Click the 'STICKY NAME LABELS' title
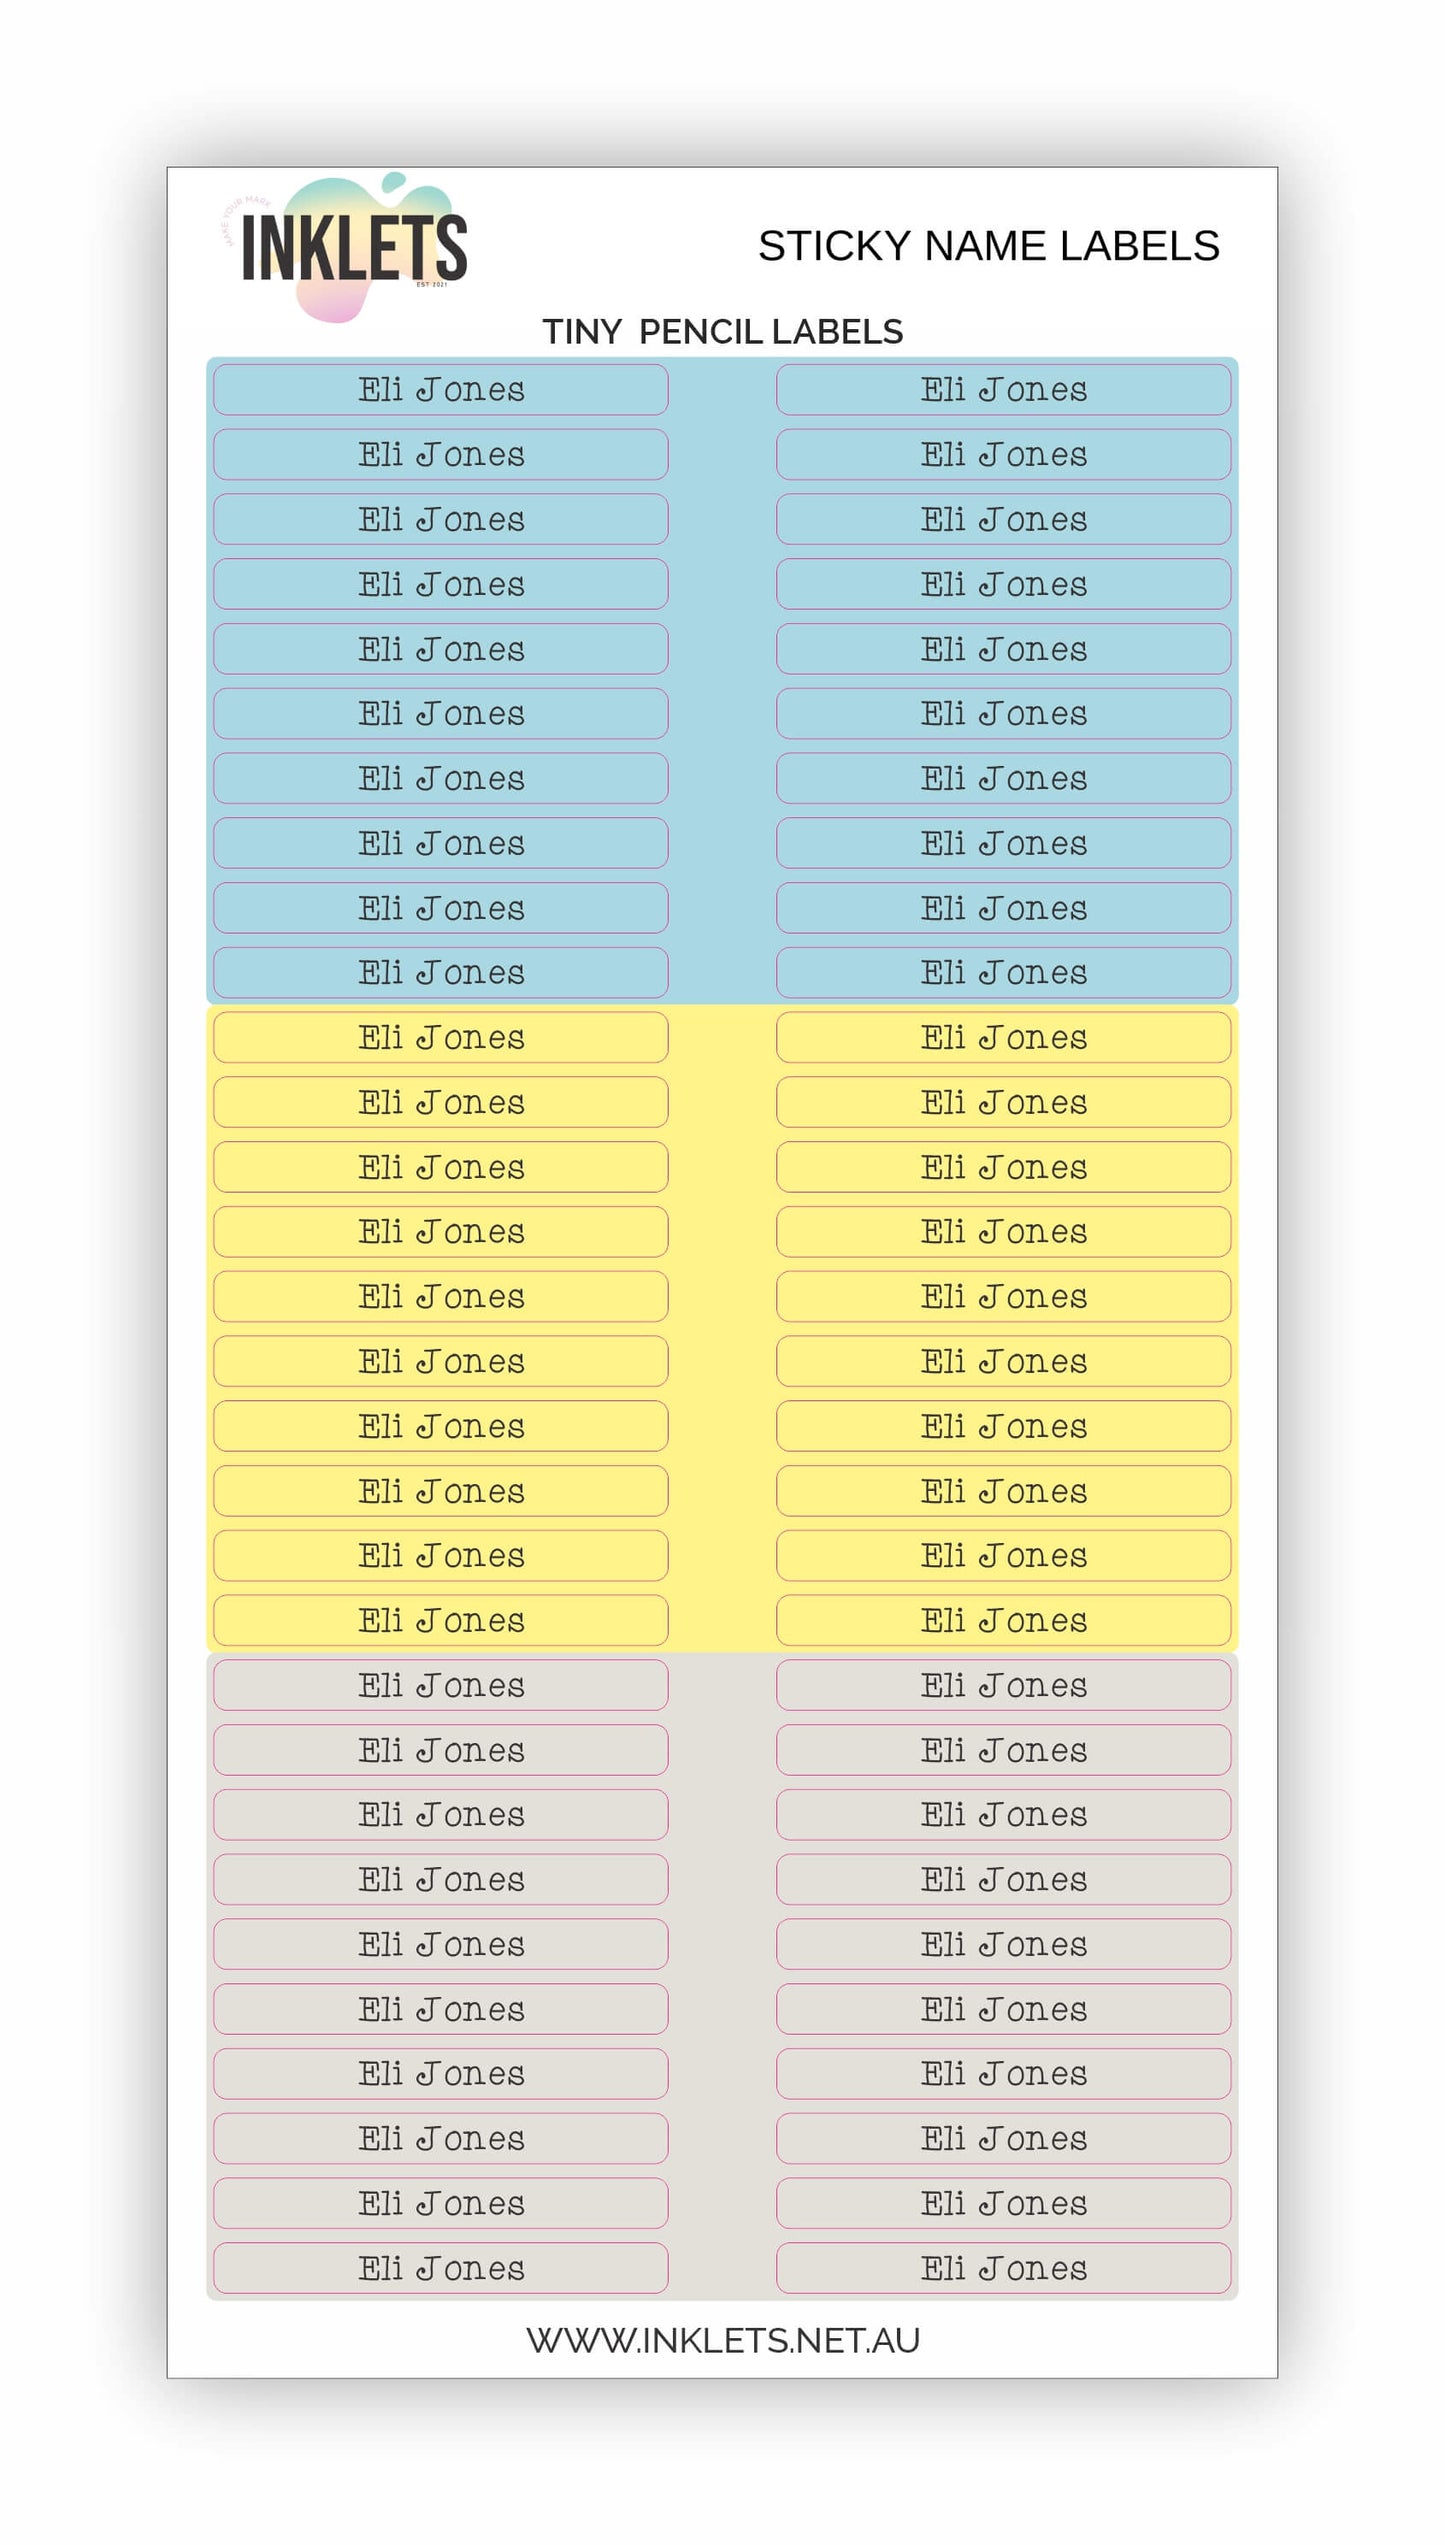This screenshot has width=1445, height=2545. [x=988, y=246]
